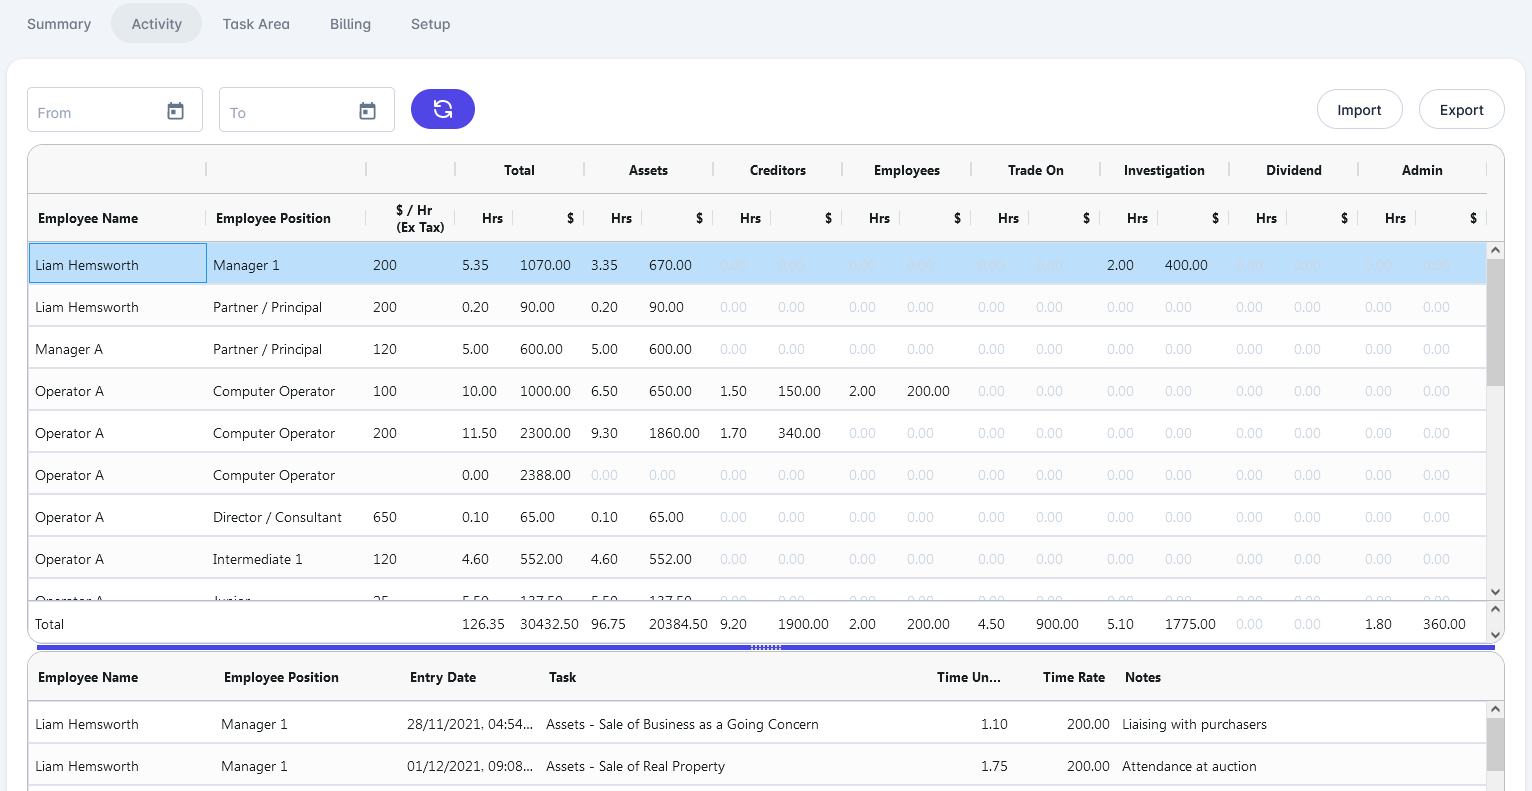The height and width of the screenshot is (791, 1532).
Task: Click the splitter handle between tables
Action: click(766, 647)
